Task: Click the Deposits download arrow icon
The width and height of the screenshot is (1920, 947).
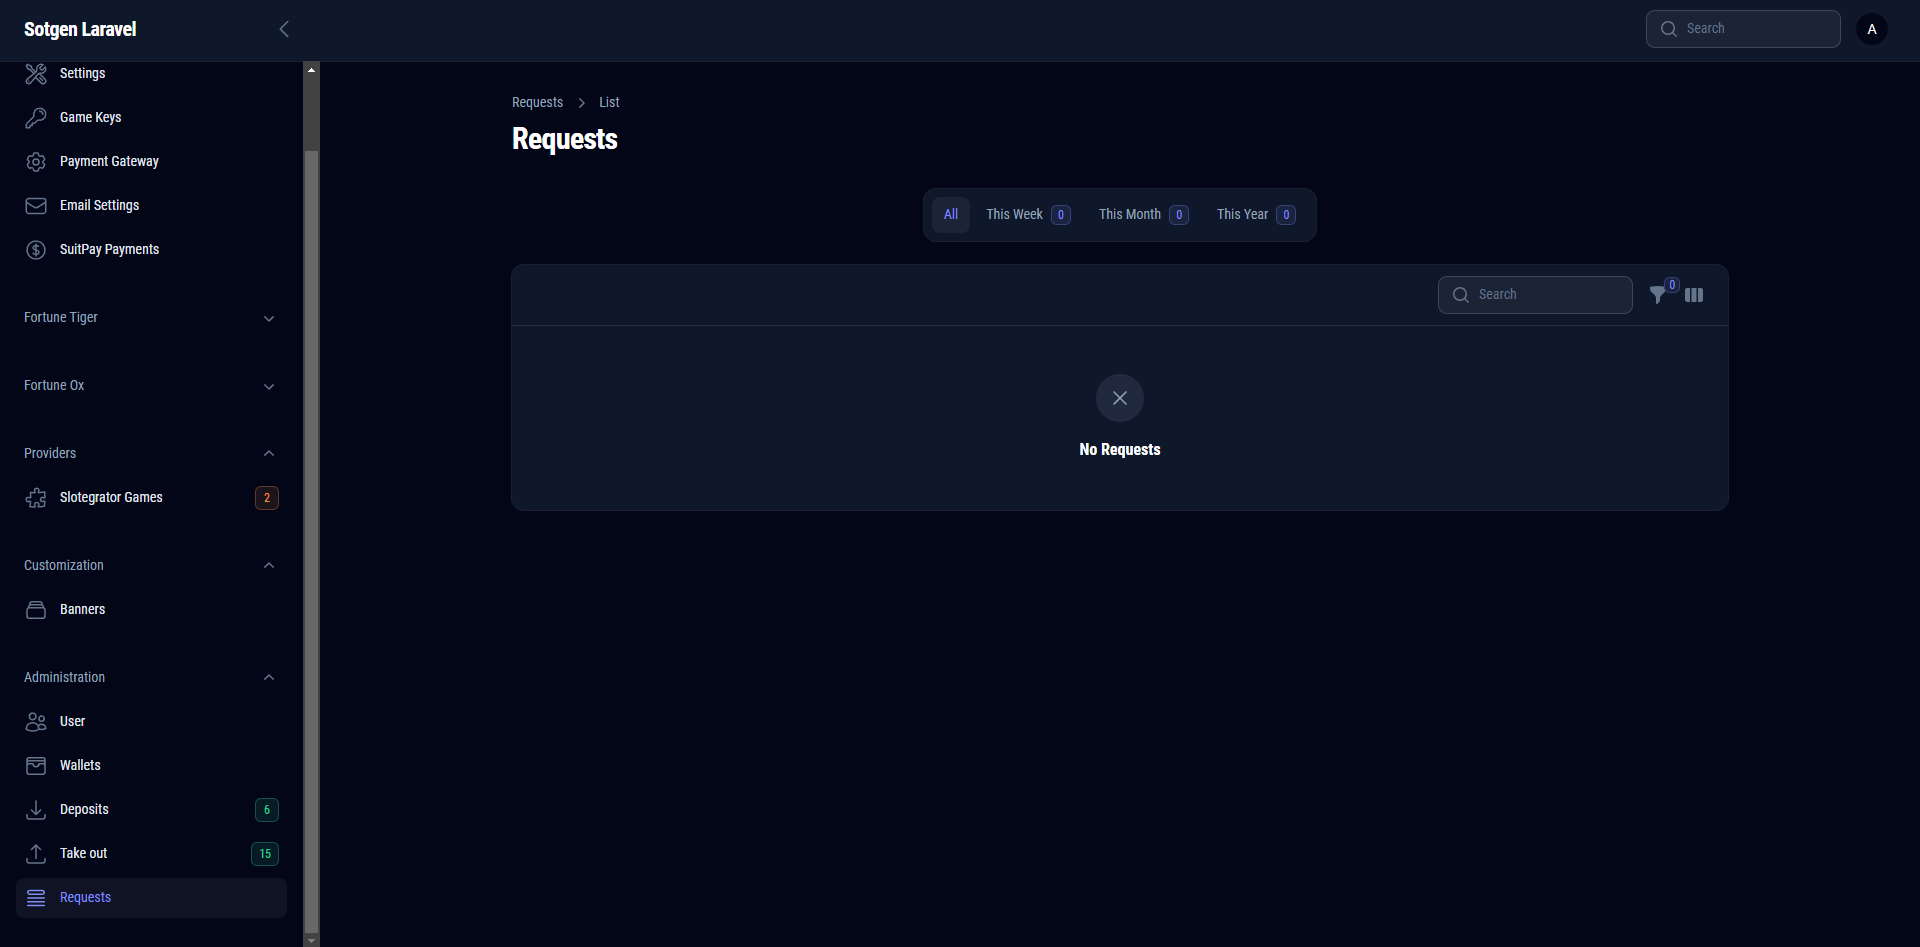Action: tap(36, 810)
